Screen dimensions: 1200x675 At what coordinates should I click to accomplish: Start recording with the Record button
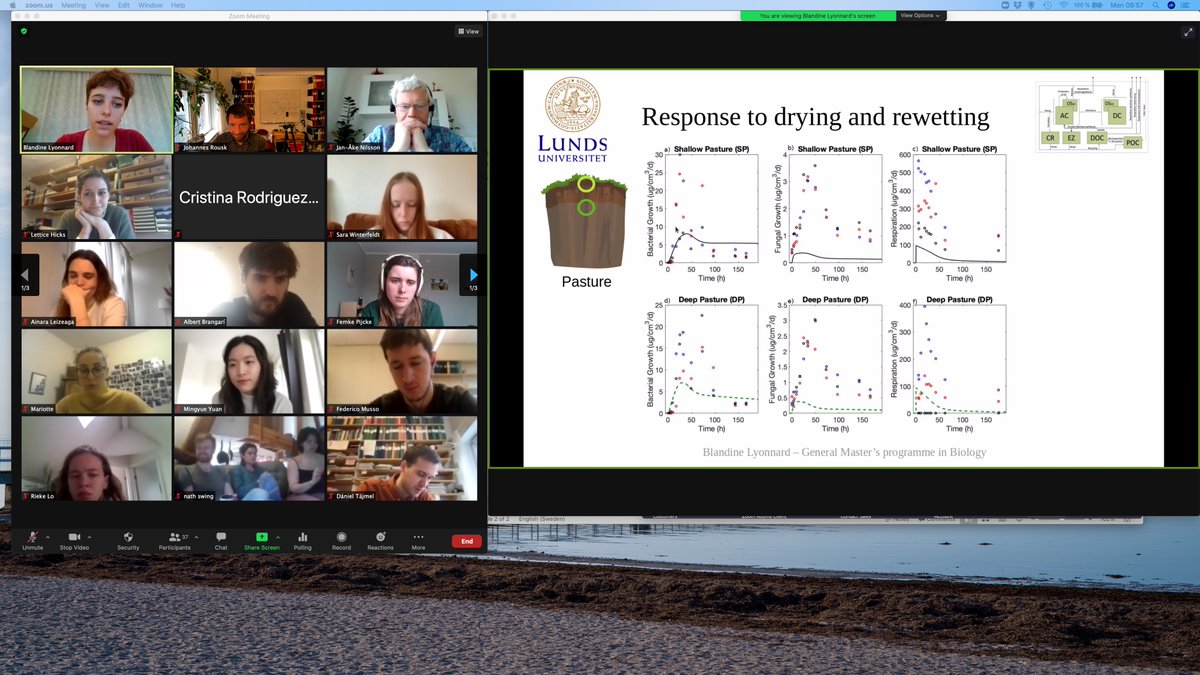341,540
